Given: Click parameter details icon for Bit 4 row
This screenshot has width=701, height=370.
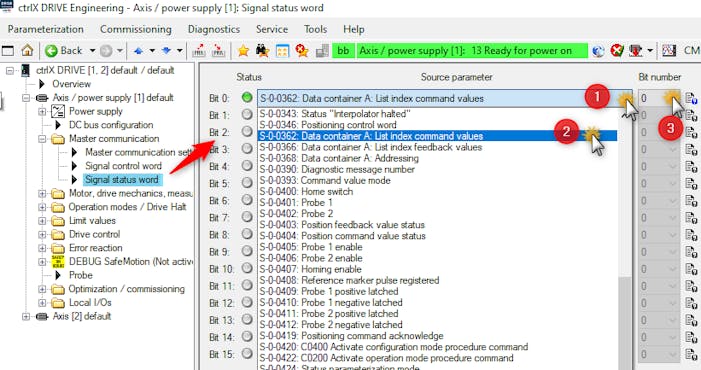Looking at the screenshot, I should tap(691, 167).
